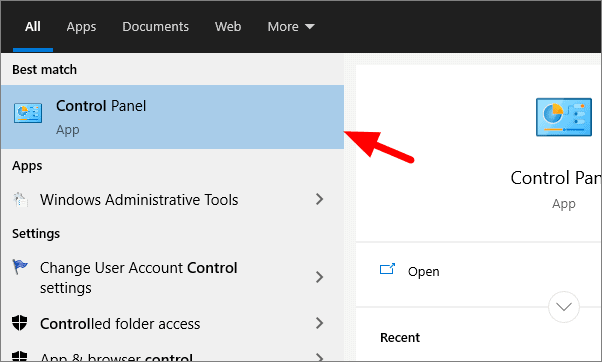The width and height of the screenshot is (602, 362).
Task: Open the Control Panel best match result
Action: tap(172, 117)
